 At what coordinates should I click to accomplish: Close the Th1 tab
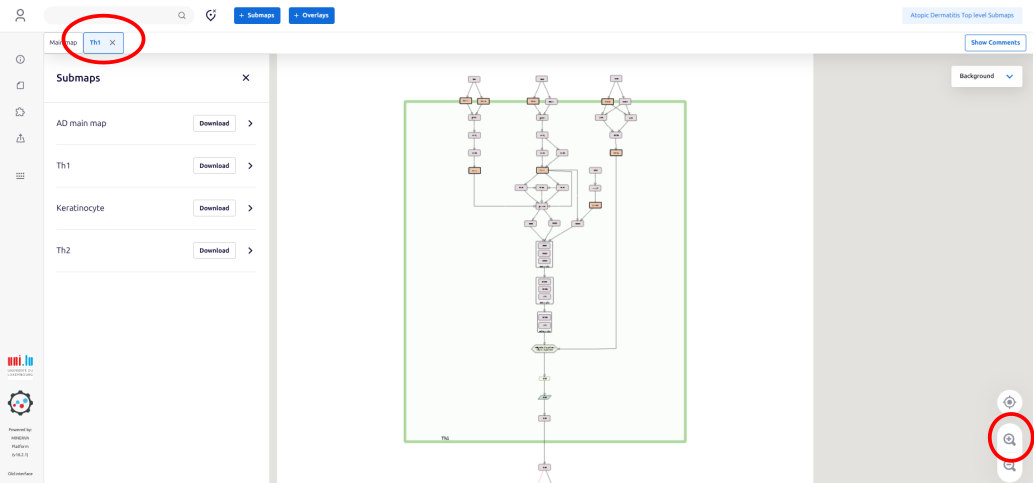(113, 42)
